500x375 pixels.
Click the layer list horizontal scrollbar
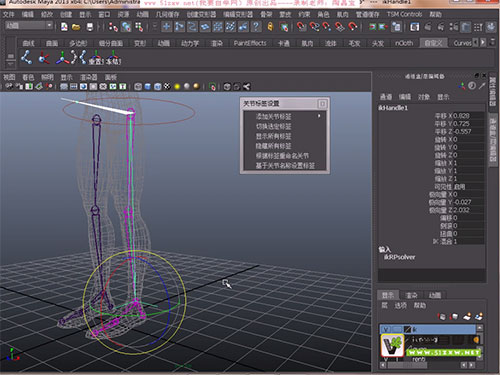point(407,365)
